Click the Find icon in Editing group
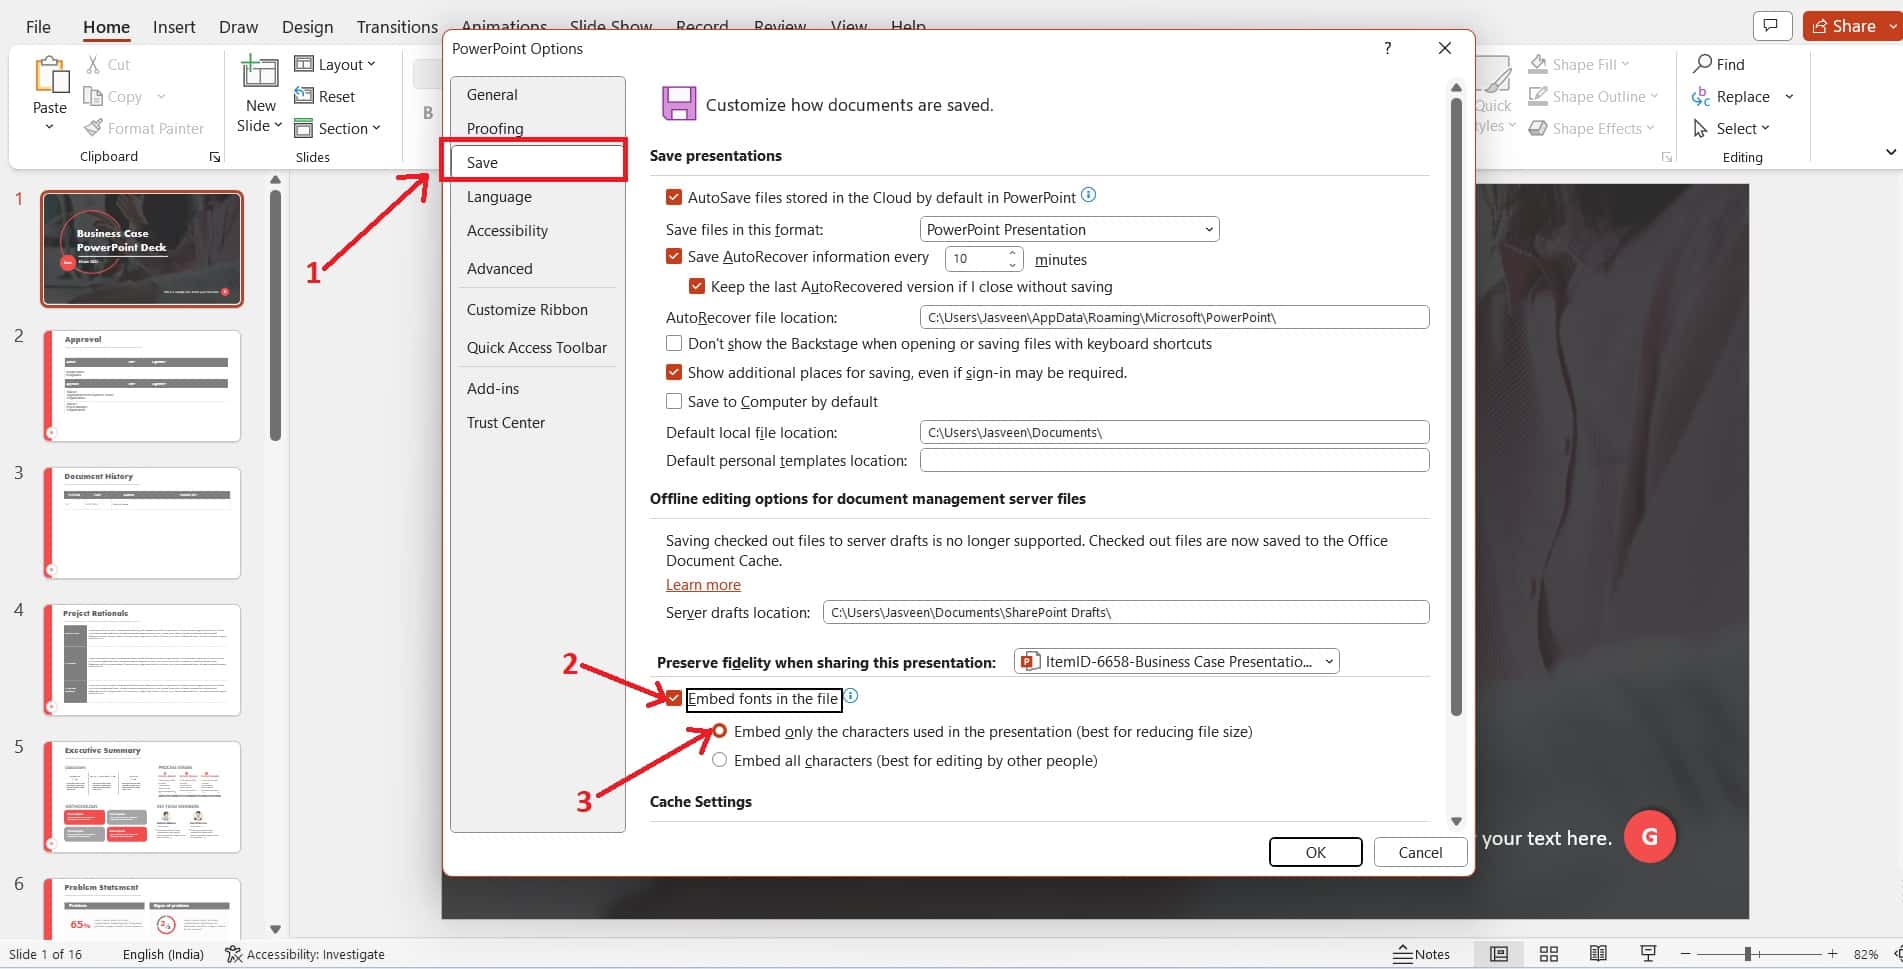This screenshot has height=969, width=1903. (x=1701, y=63)
